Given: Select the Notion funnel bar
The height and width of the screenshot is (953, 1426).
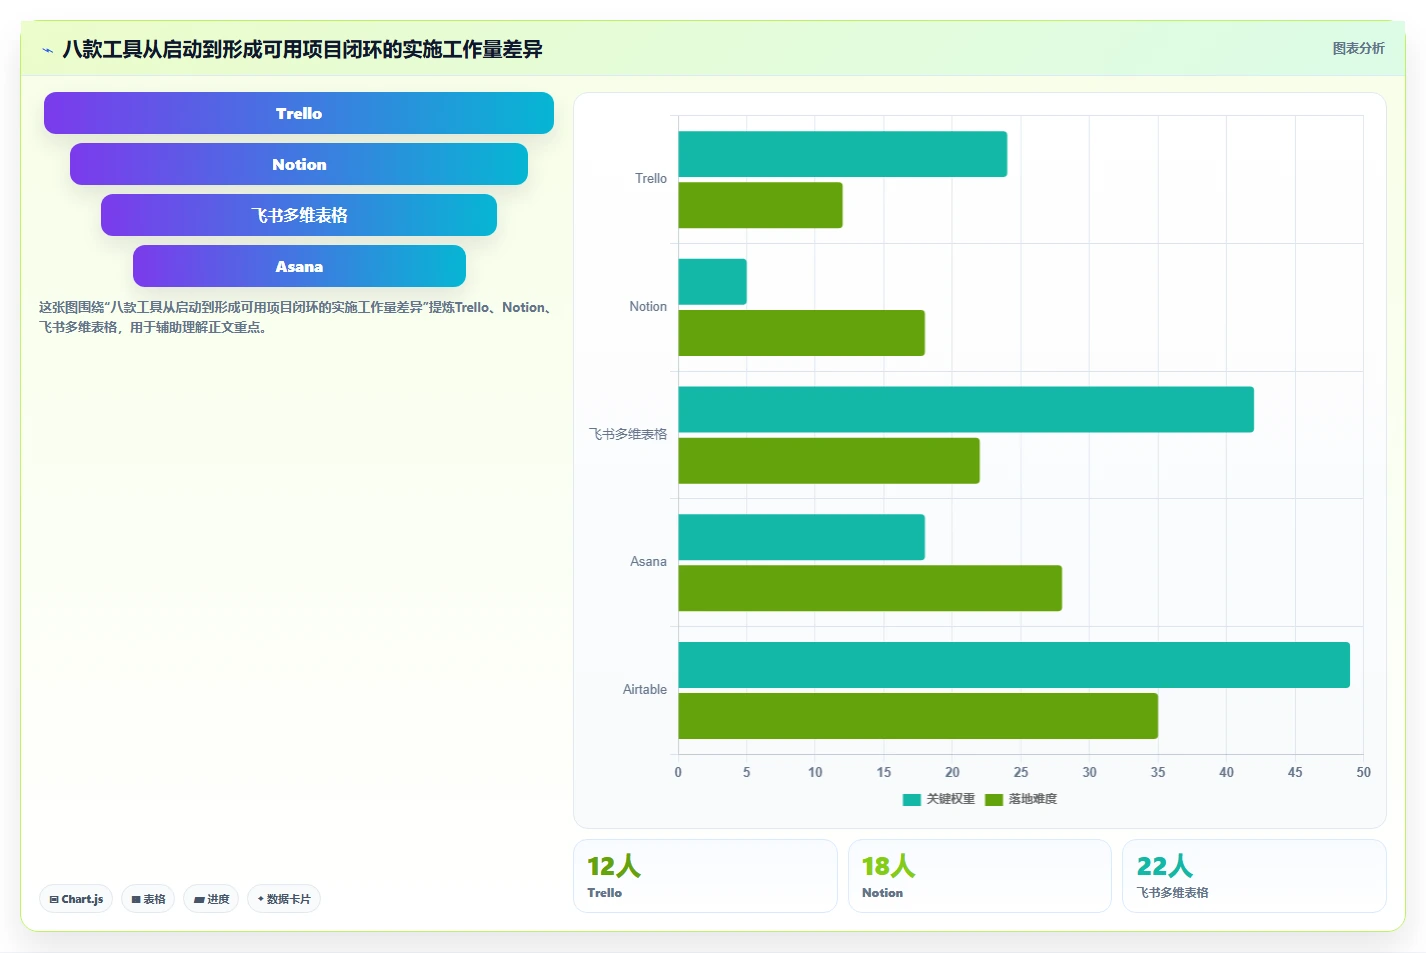Looking at the screenshot, I should pos(299,164).
